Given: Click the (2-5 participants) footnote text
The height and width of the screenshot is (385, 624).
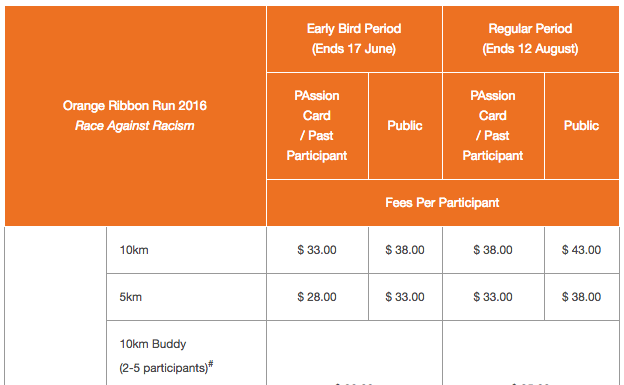Looking at the screenshot, I should point(166,367).
